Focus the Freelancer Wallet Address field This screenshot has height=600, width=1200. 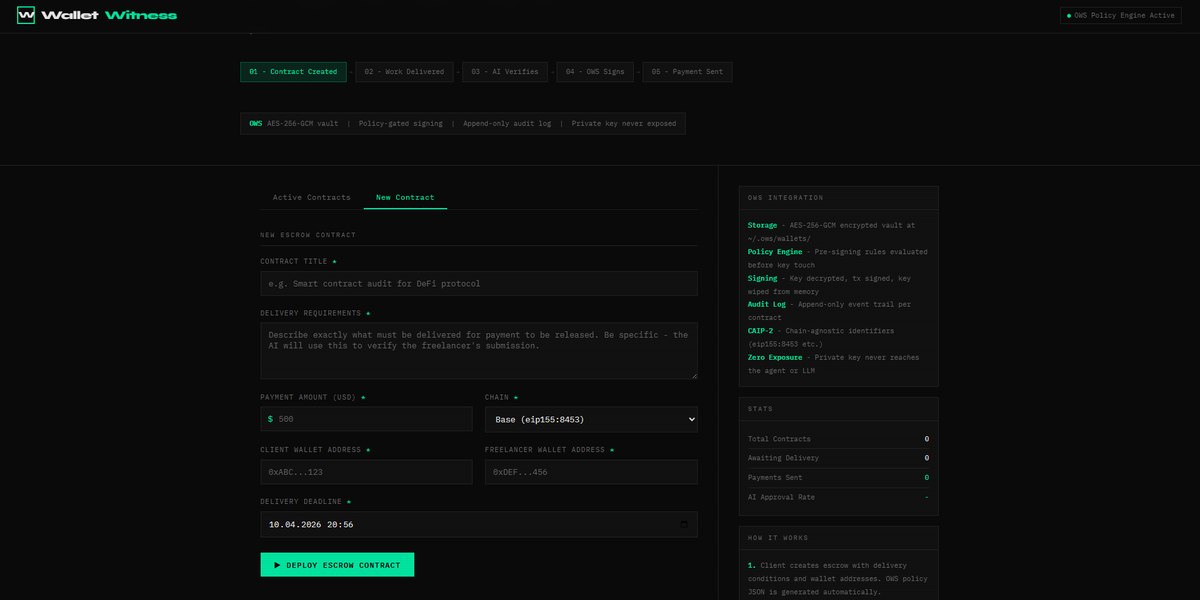point(591,472)
